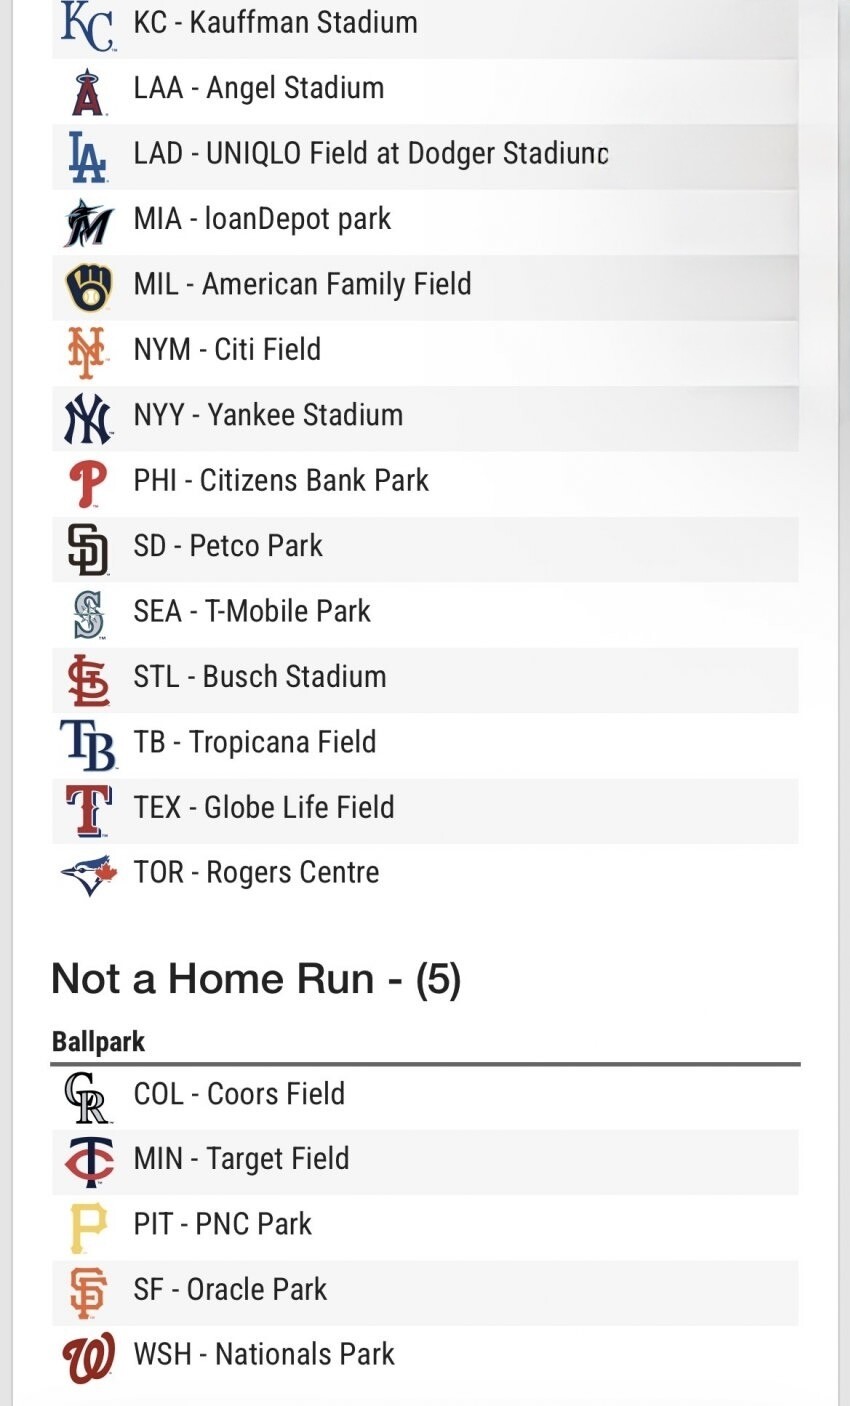Click the Nationals W logo
This screenshot has width=850, height=1406.
point(88,1357)
